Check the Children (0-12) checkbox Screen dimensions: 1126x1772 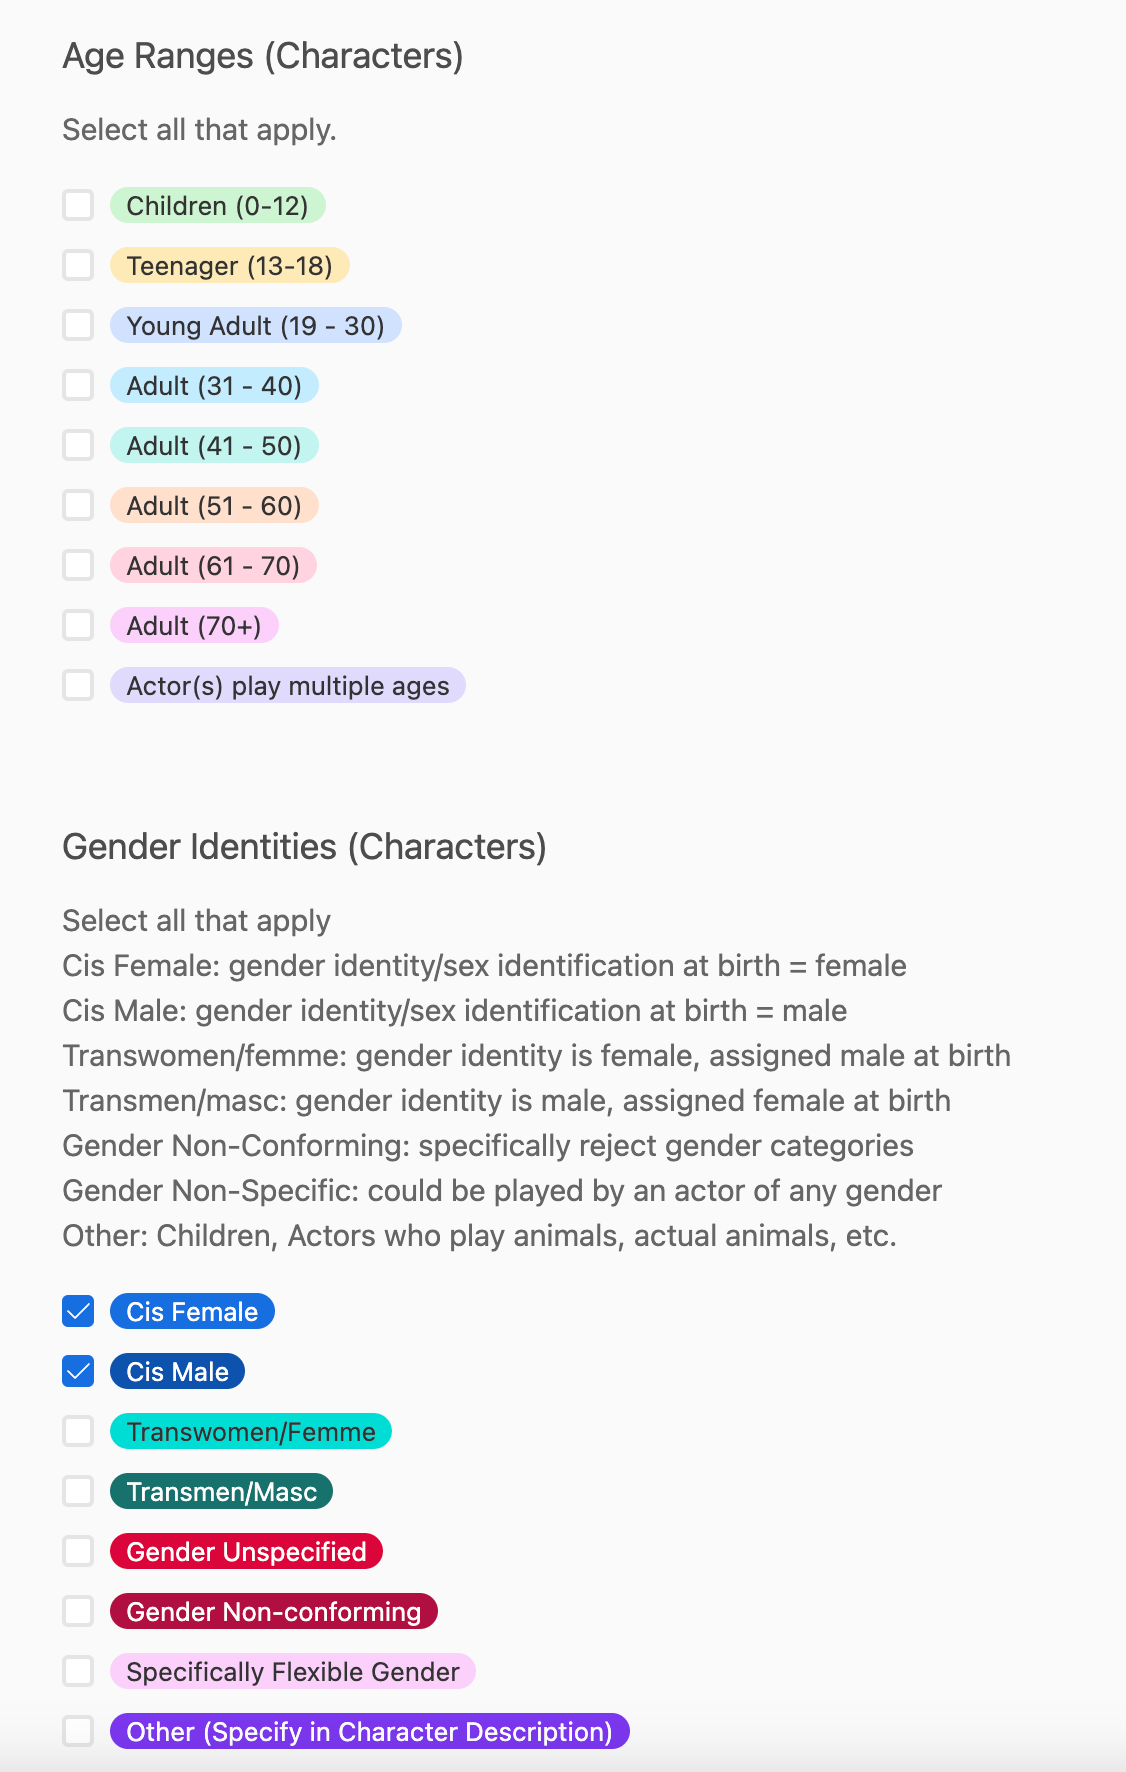[78, 205]
